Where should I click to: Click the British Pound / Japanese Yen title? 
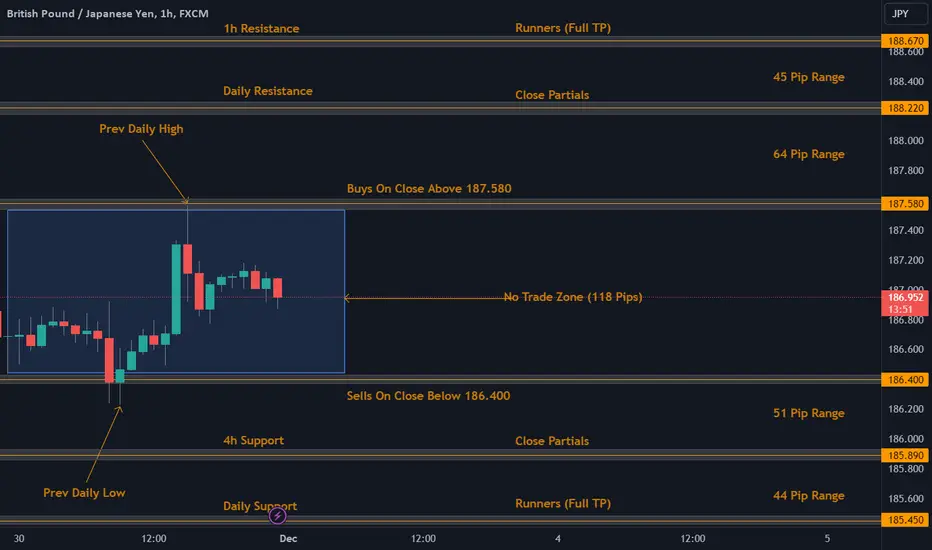[108, 13]
